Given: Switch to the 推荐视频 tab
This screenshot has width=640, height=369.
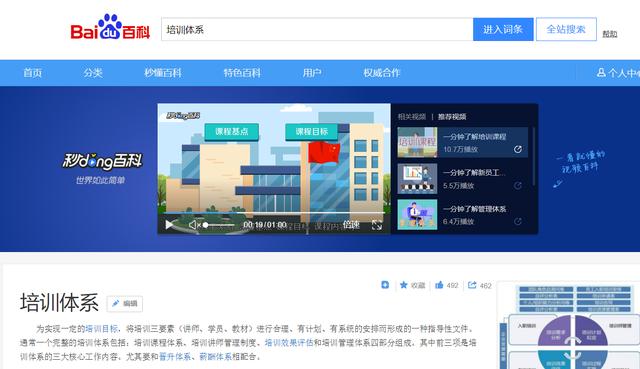Looking at the screenshot, I should [452, 117].
